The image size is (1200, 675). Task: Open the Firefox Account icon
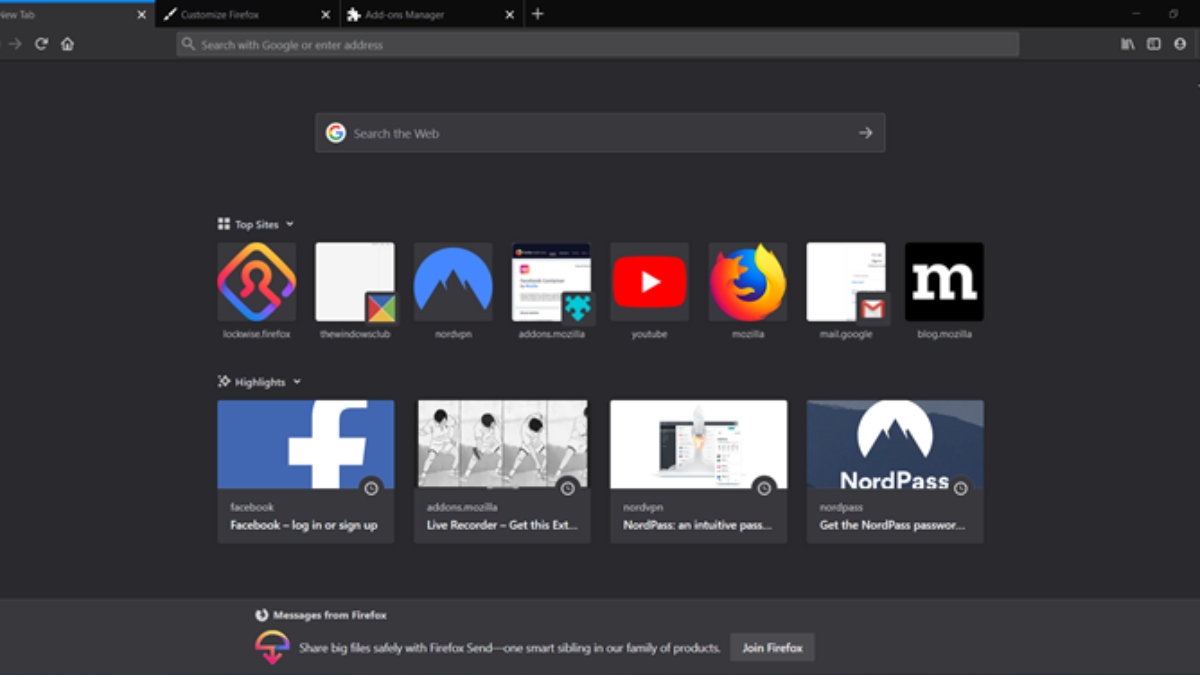point(1180,44)
